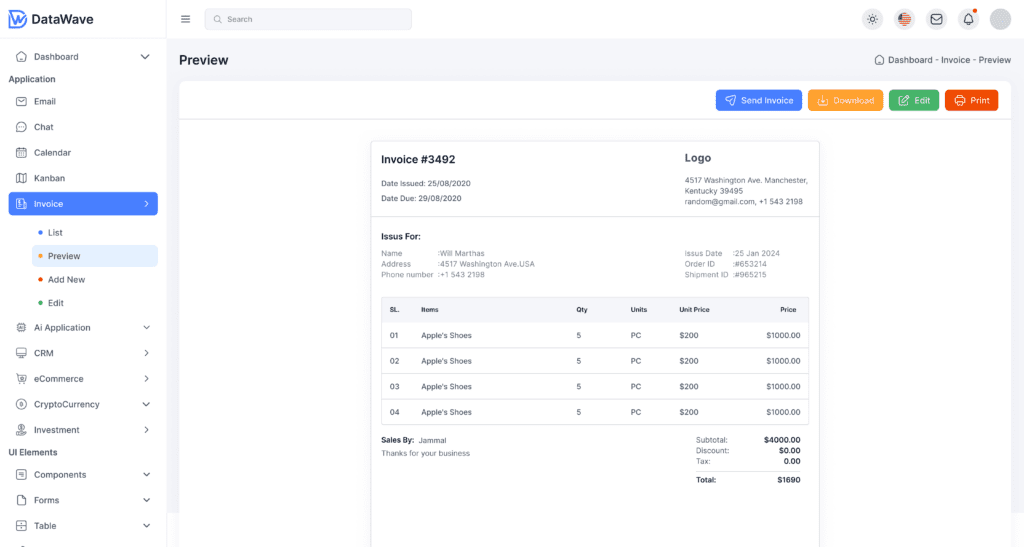The height and width of the screenshot is (547, 1024).
Task: Click the DataWave logo
Action: (x=52, y=19)
